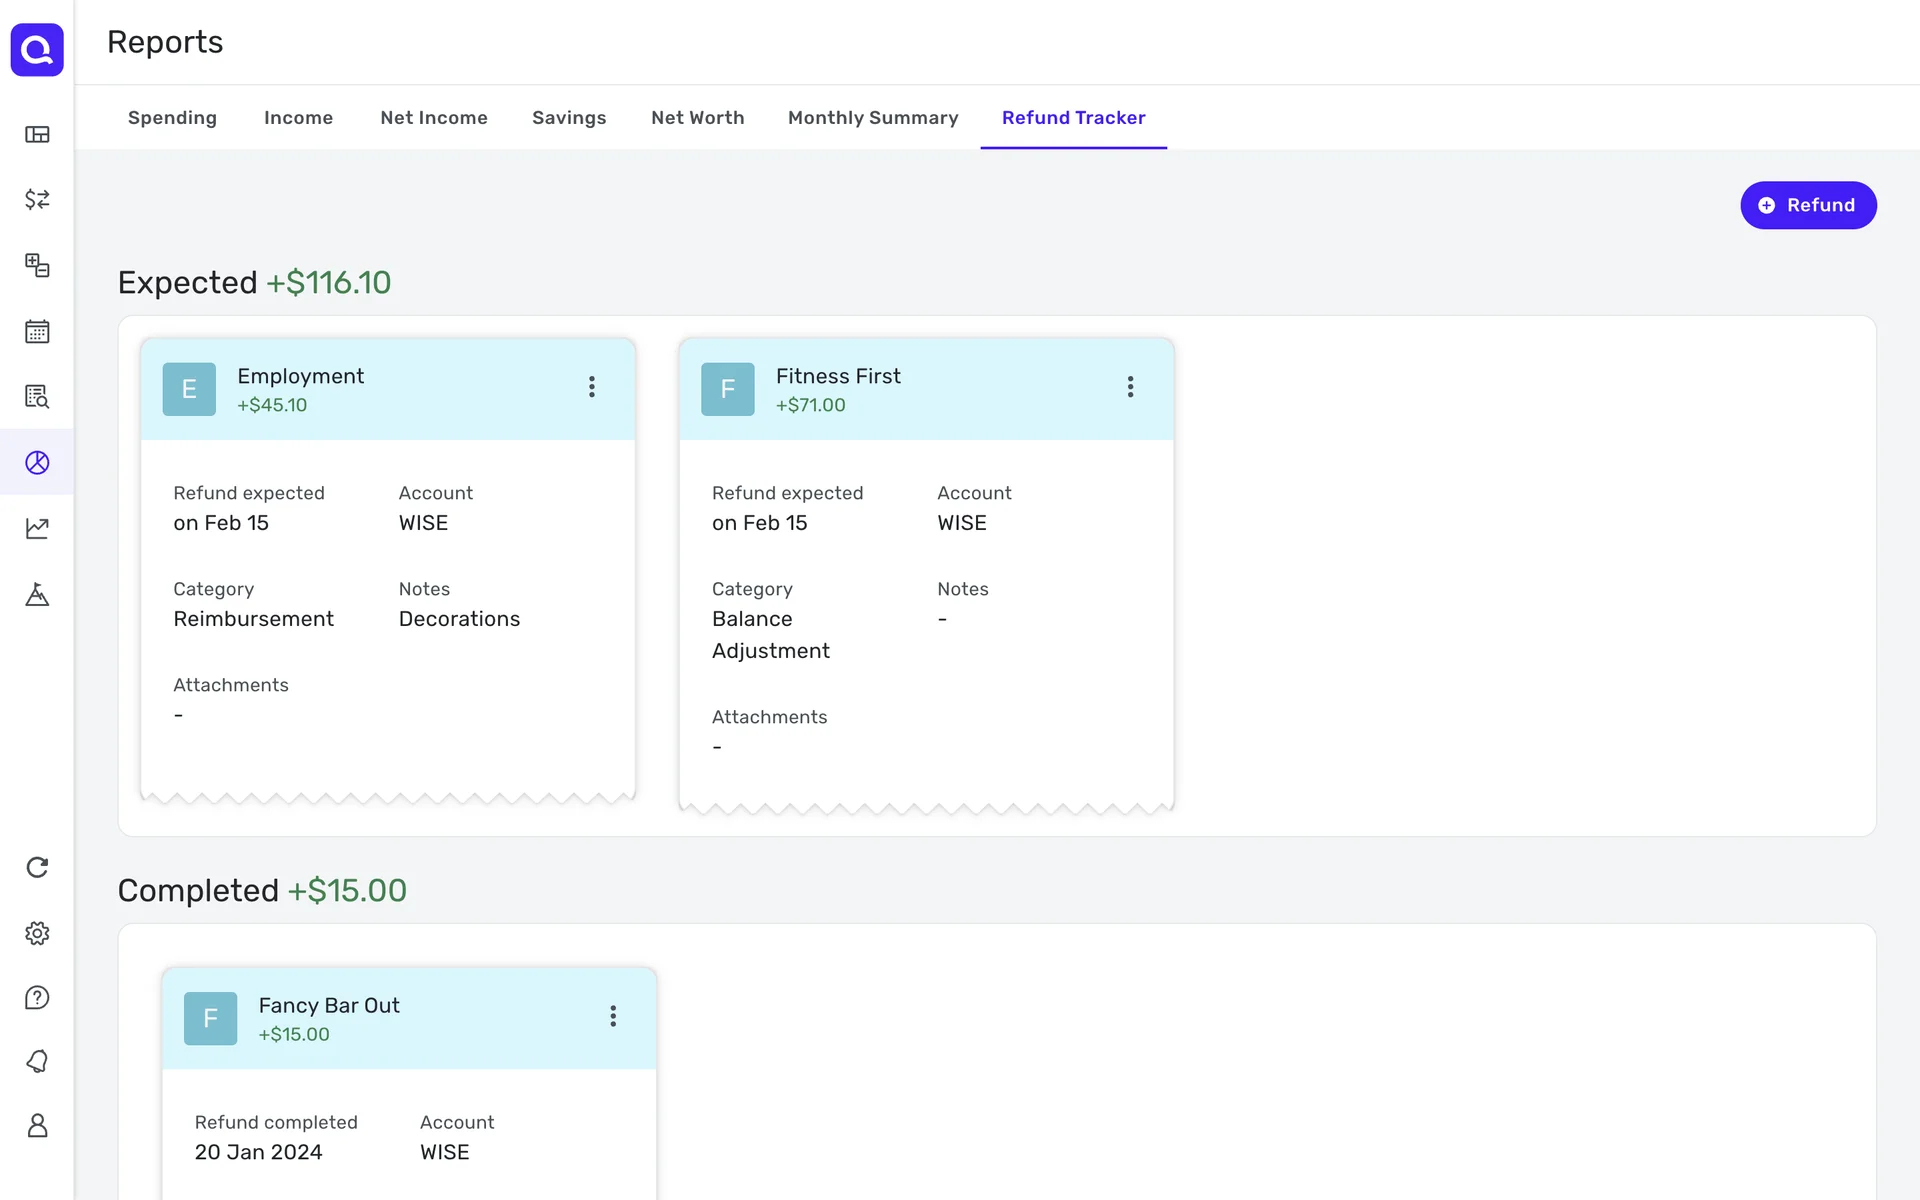
Task: Click the calendar icon in sidebar
Action: pyautogui.click(x=37, y=332)
